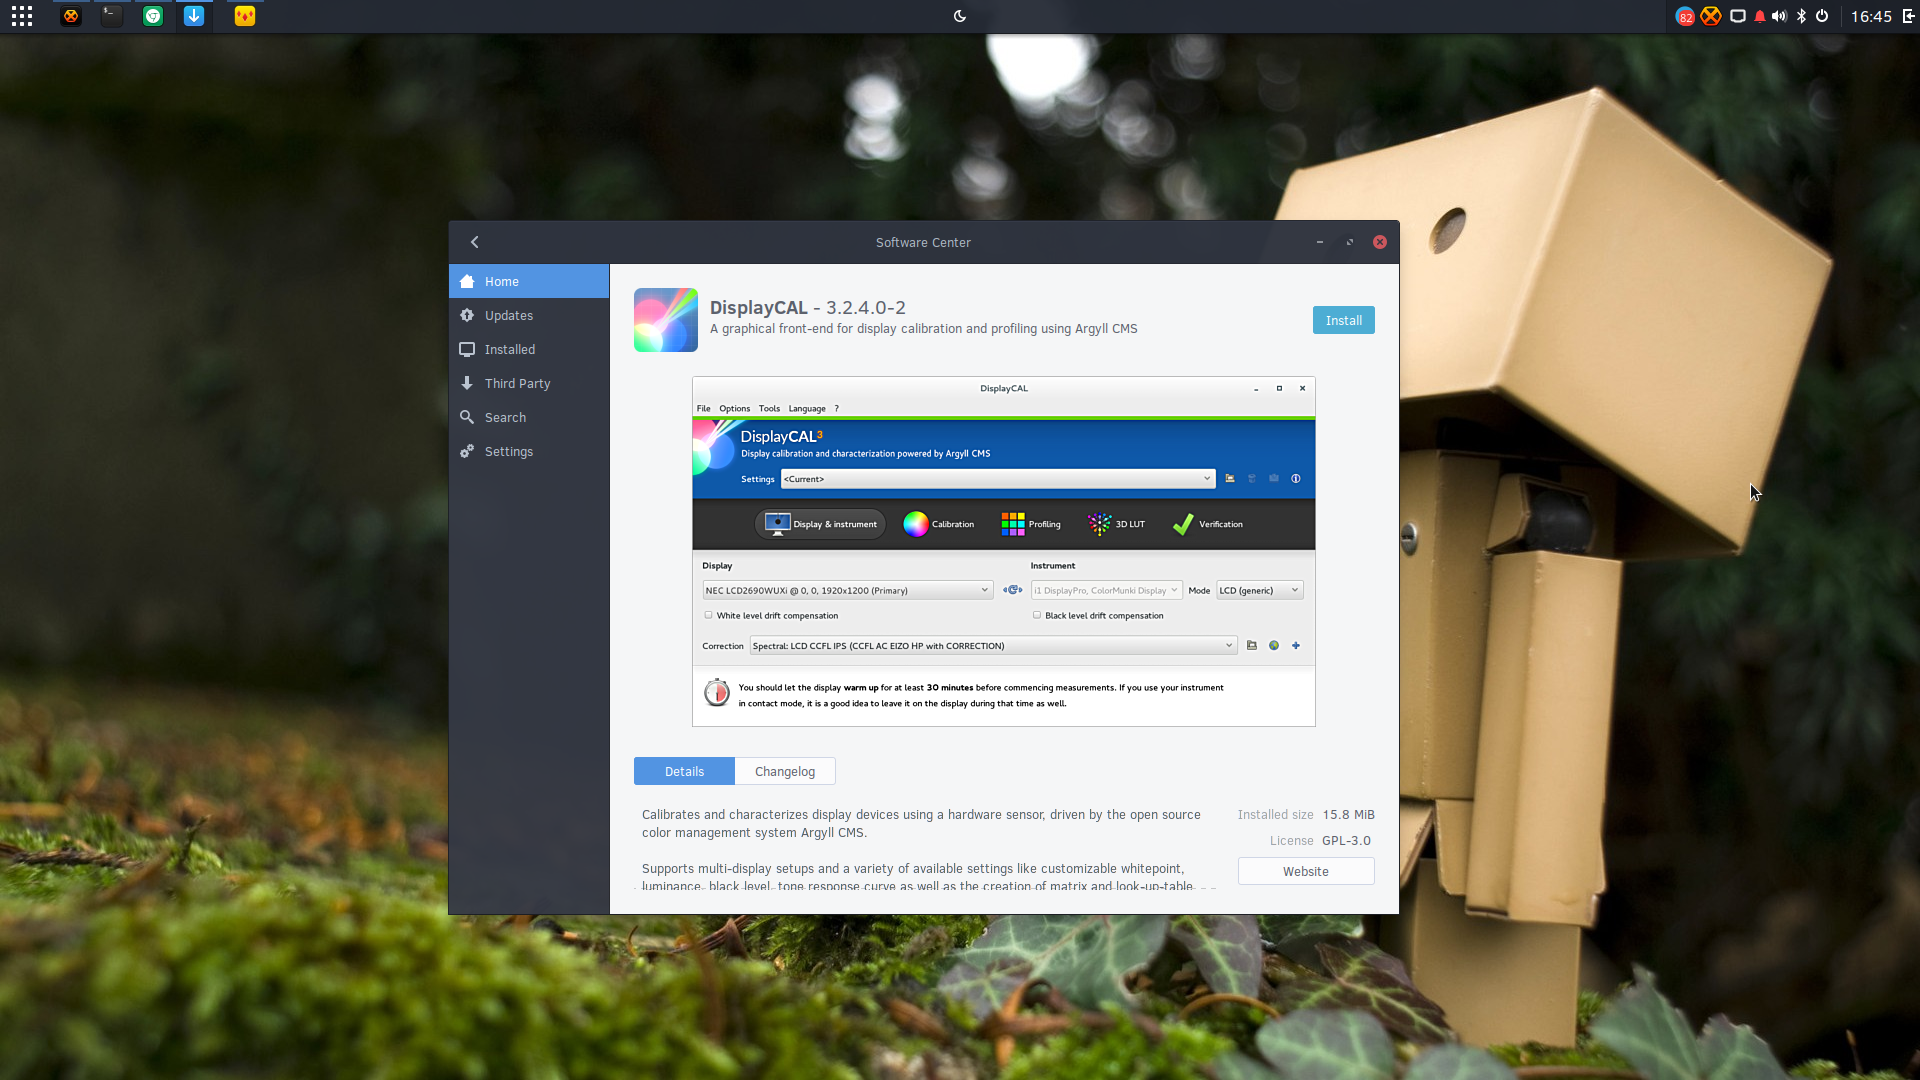Image resolution: width=1920 pixels, height=1080 pixels.
Task: Open the power menu in the tray
Action: [1822, 16]
